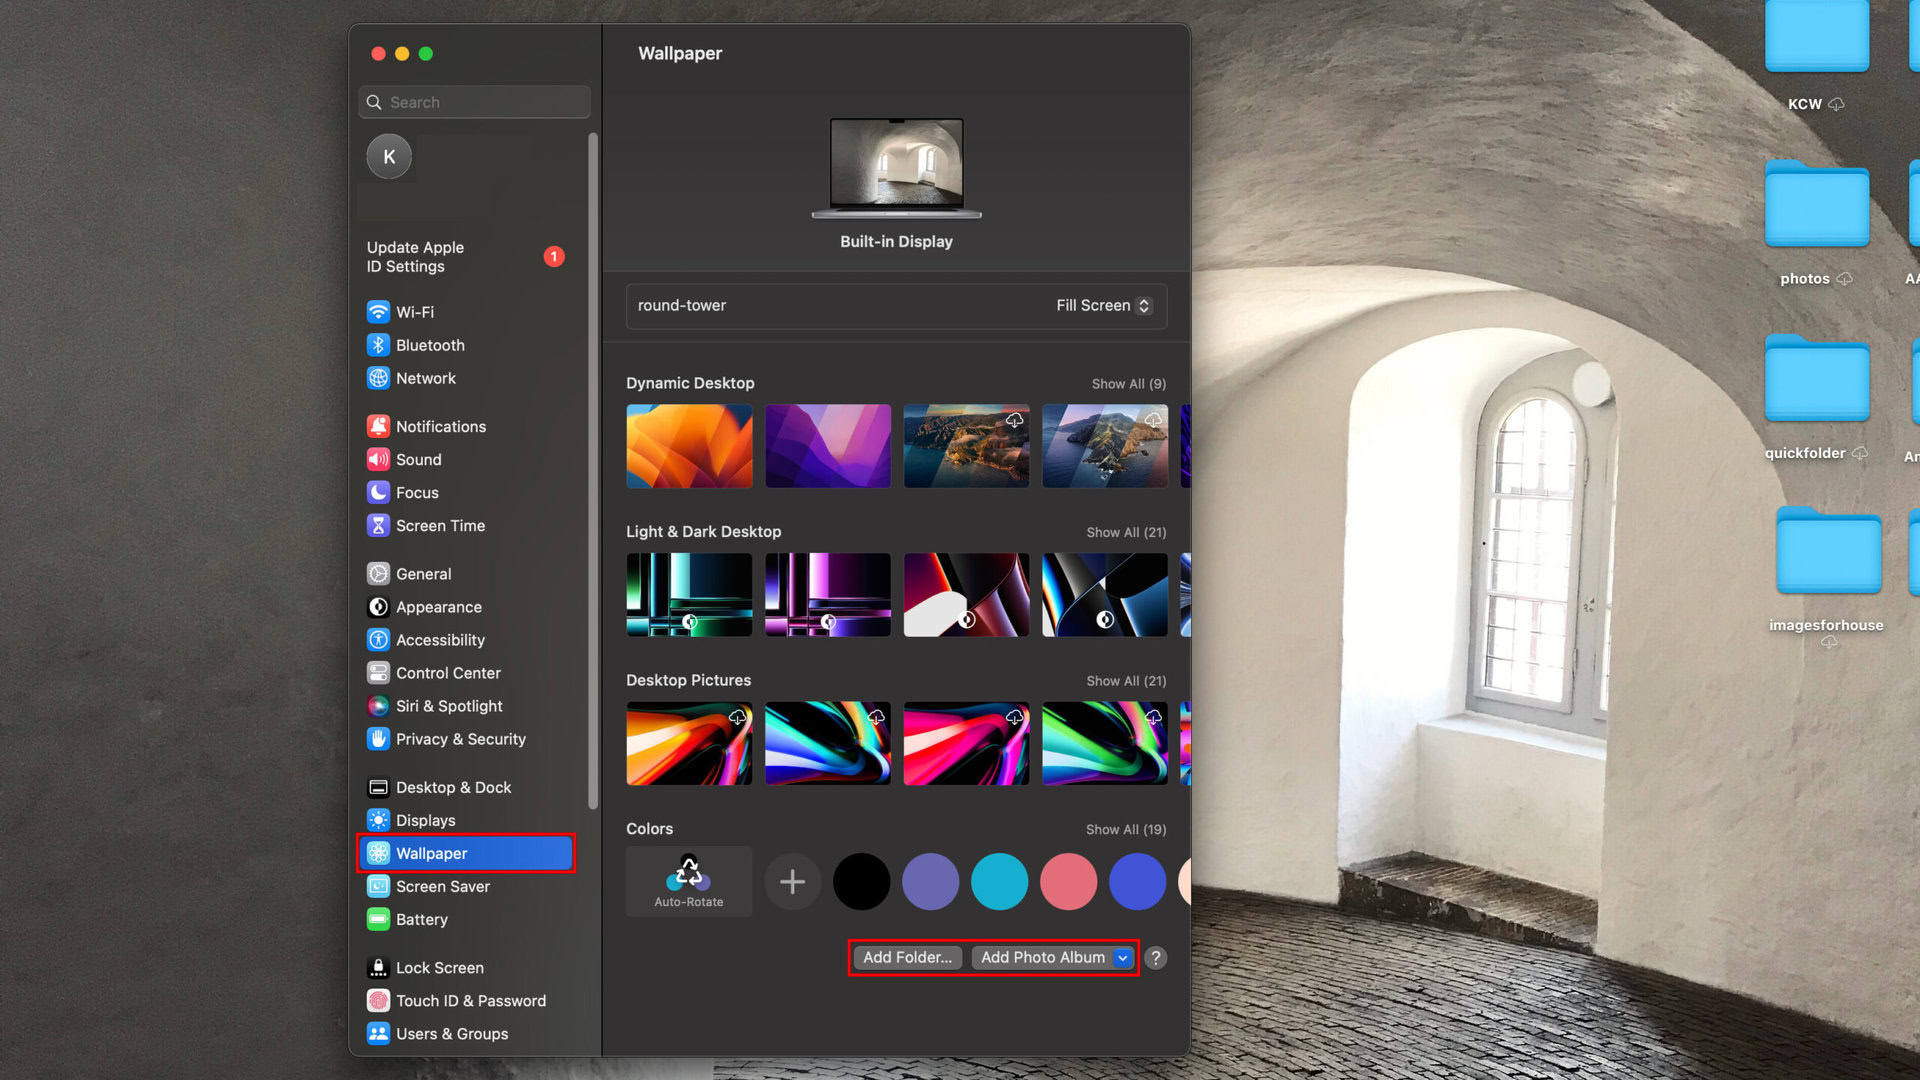Expand Show All for Dynamic Desktop

point(1128,384)
